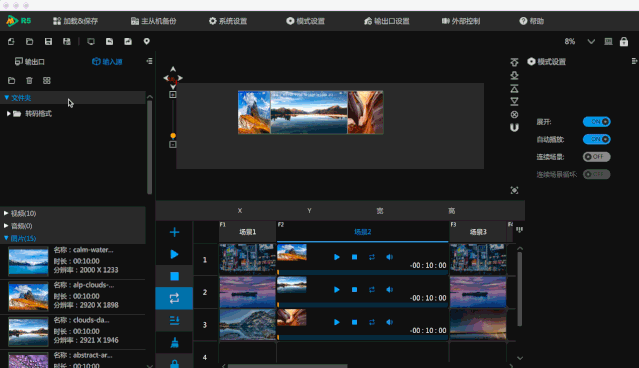This screenshot has width=639, height=368.
Task: Click the padlock icon beside the zoom percentage
Action: (x=624, y=42)
